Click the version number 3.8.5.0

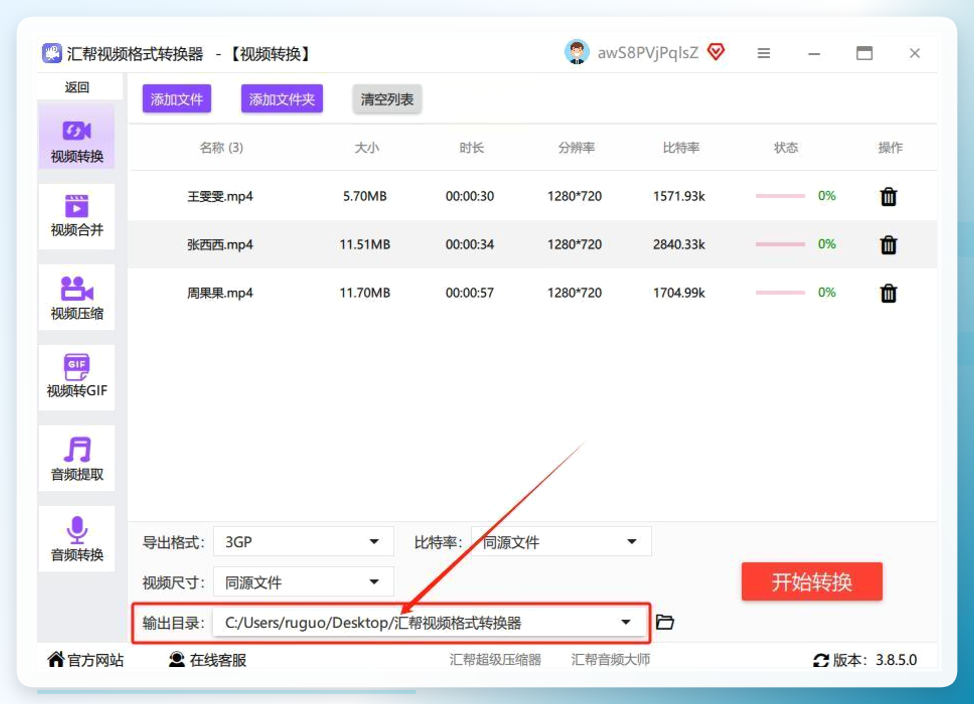click(896, 660)
